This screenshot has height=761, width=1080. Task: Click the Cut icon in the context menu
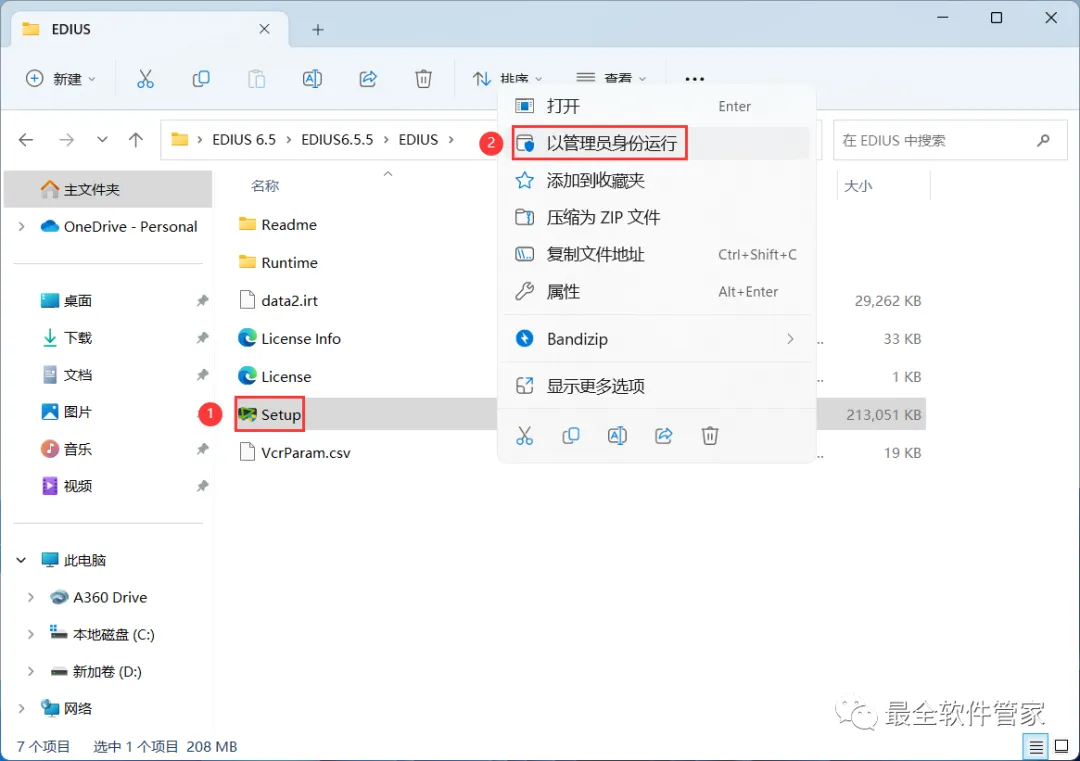point(525,436)
